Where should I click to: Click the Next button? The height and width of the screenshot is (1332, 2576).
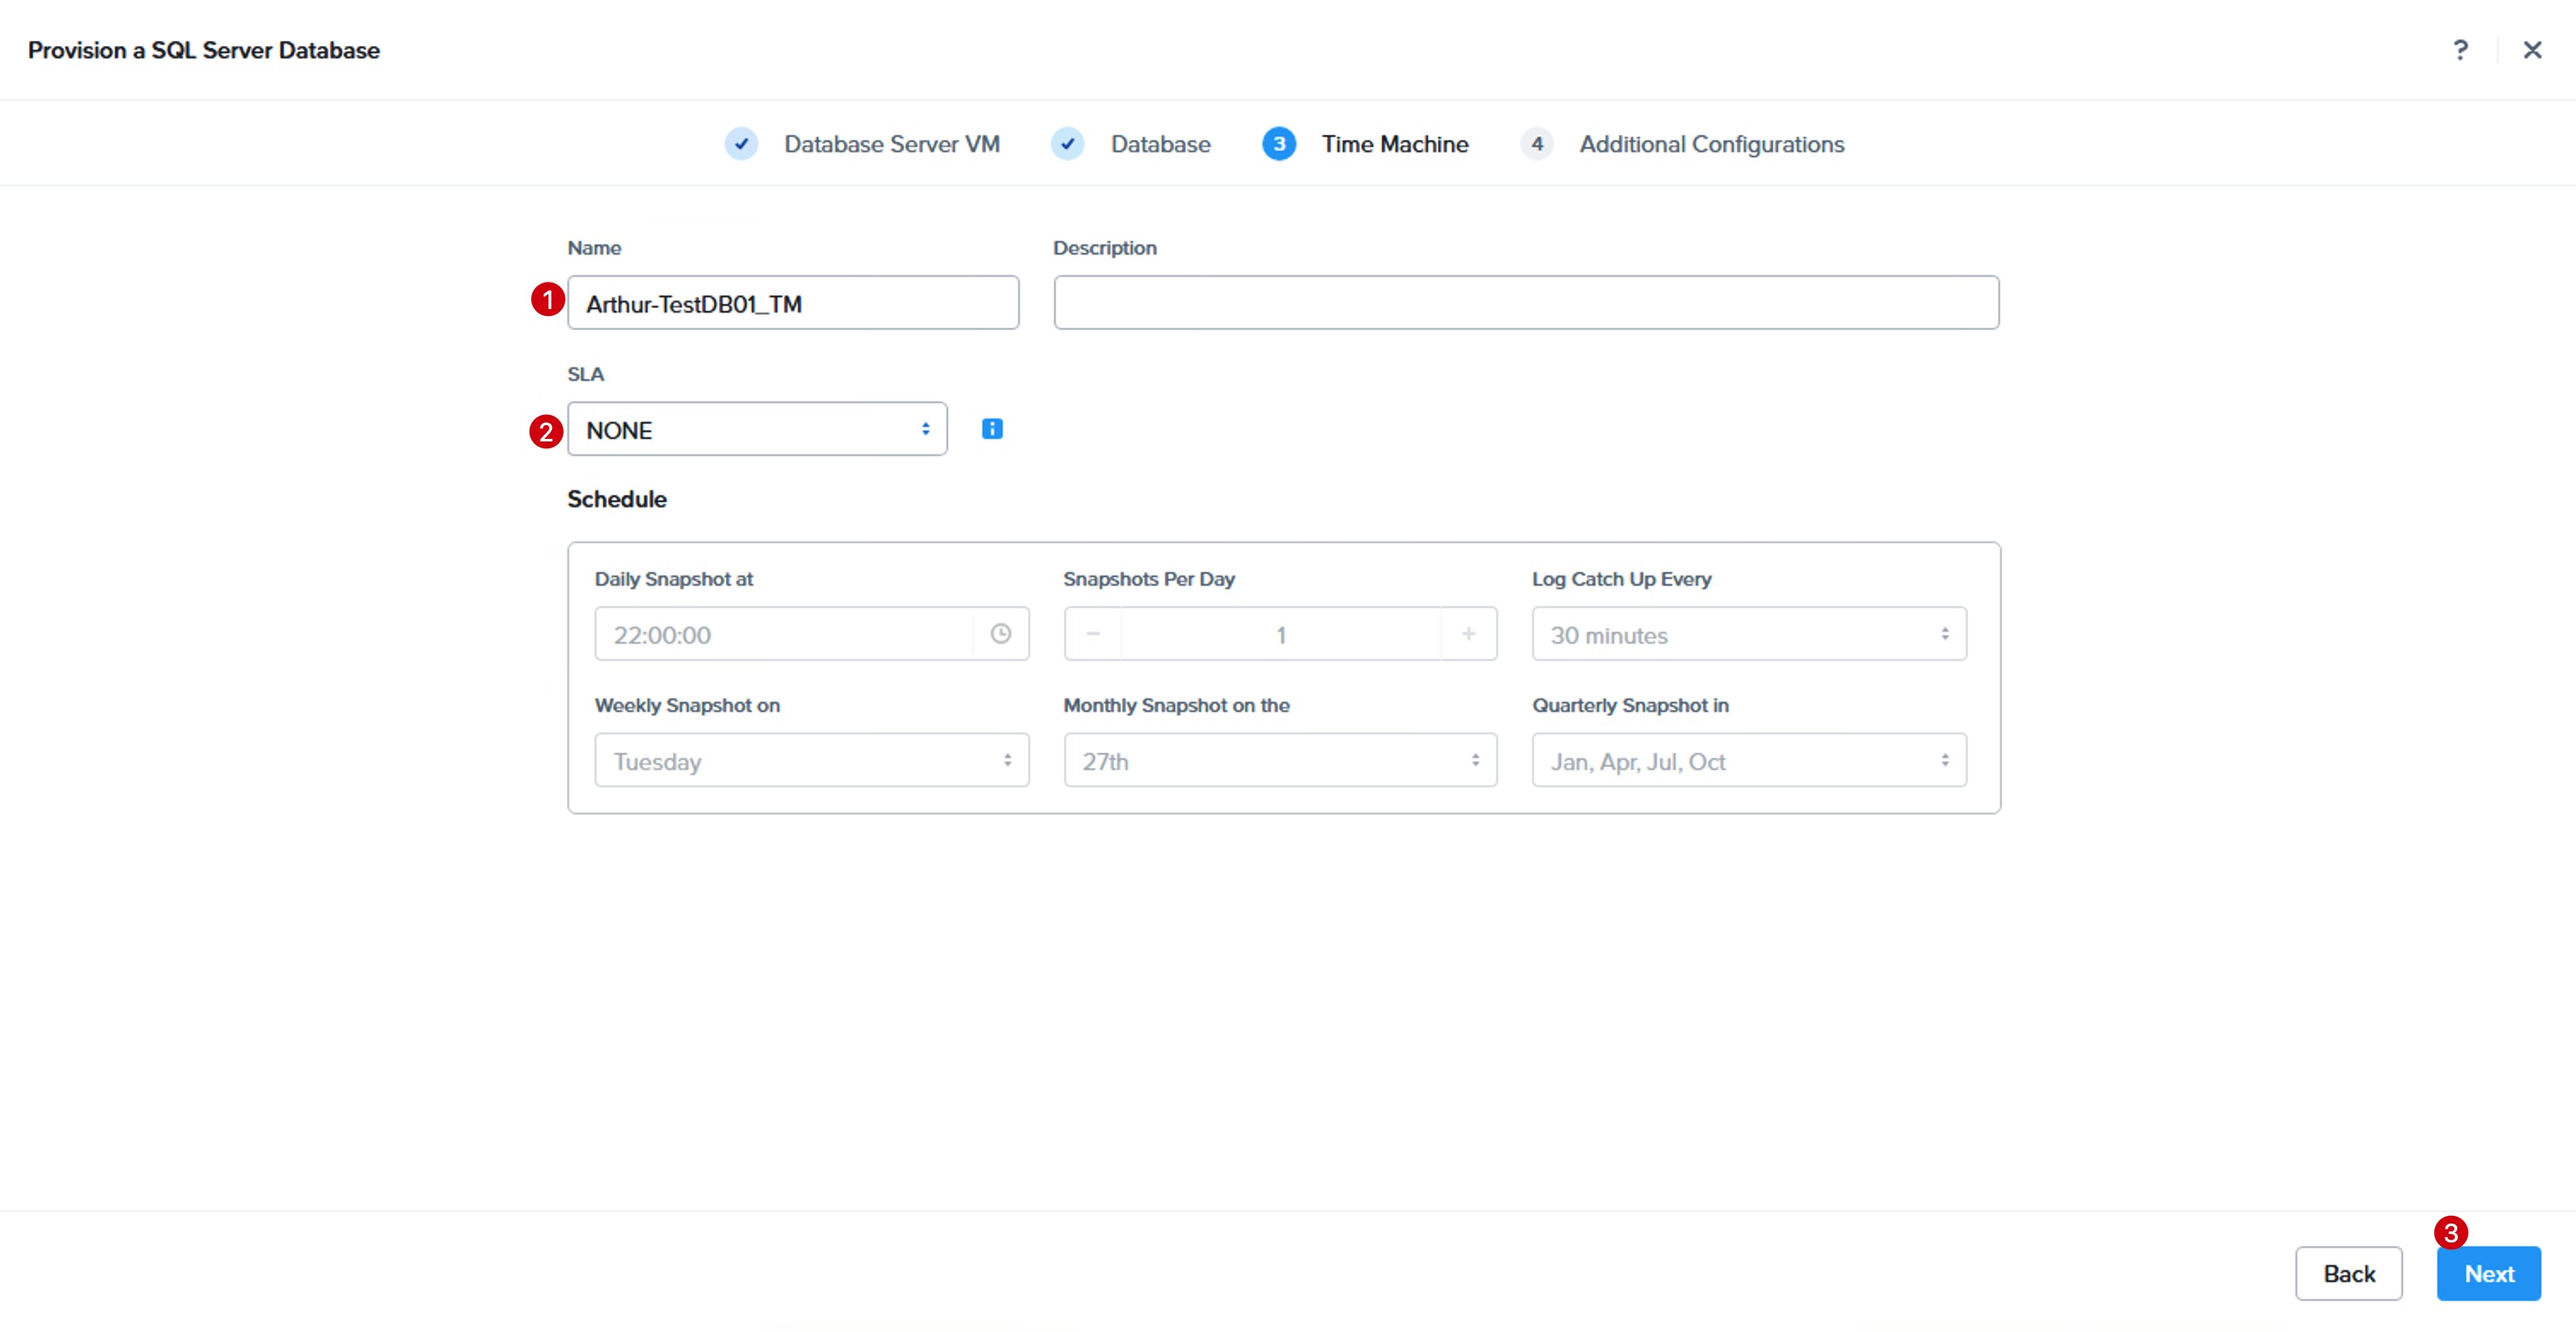[2488, 1273]
